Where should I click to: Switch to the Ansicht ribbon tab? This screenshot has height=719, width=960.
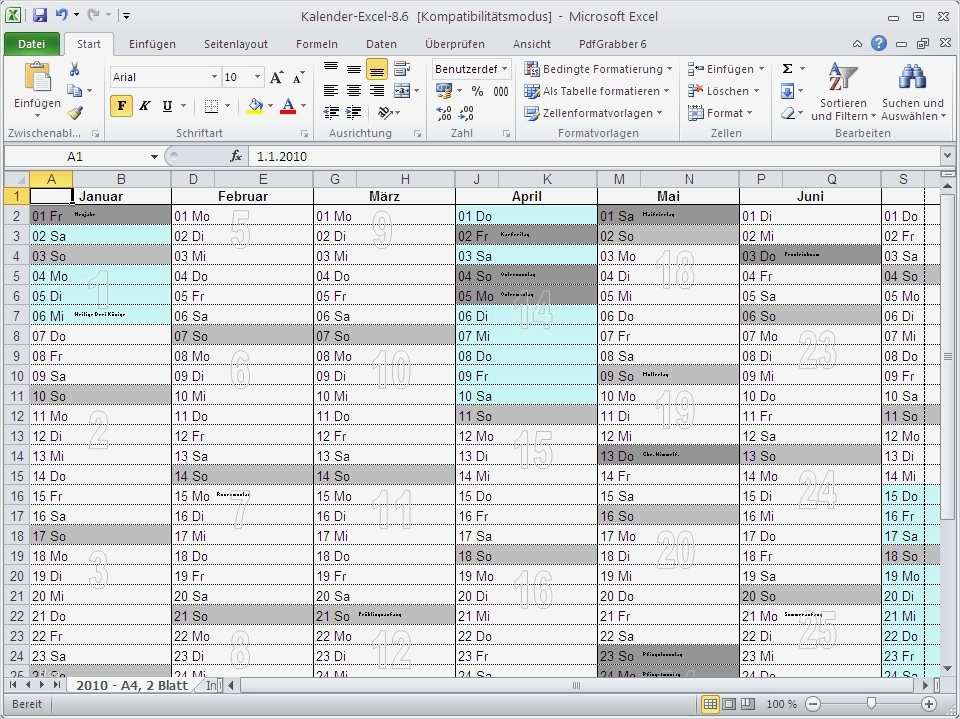[531, 44]
